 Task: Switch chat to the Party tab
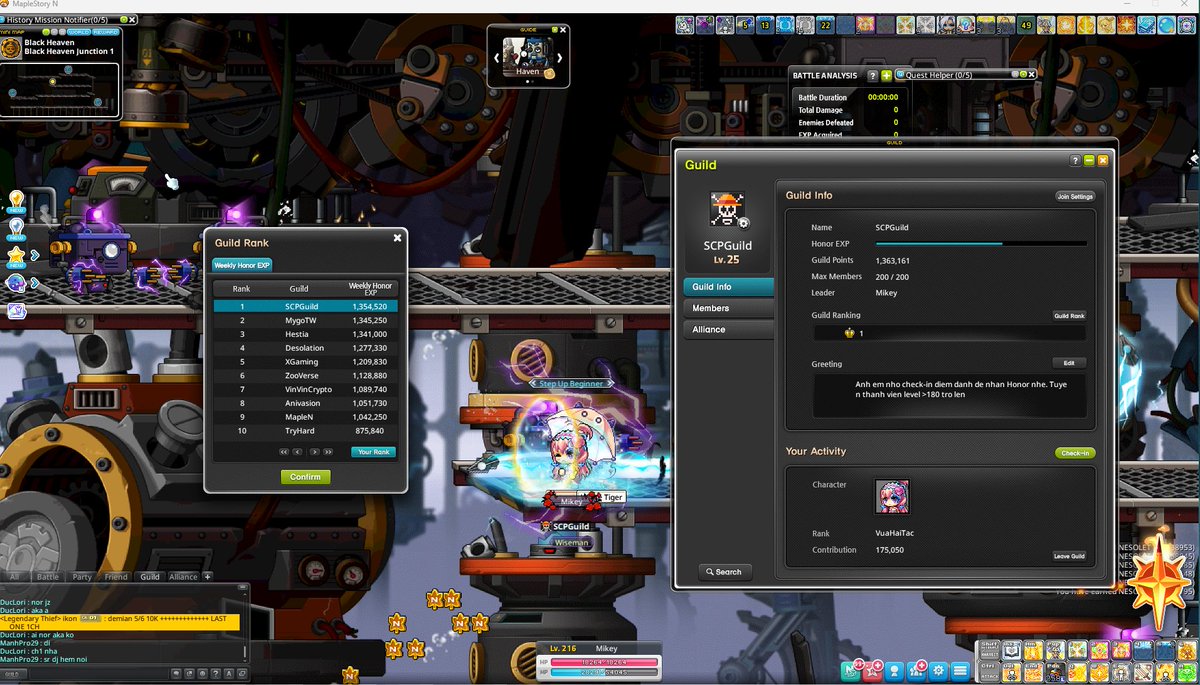(82, 577)
